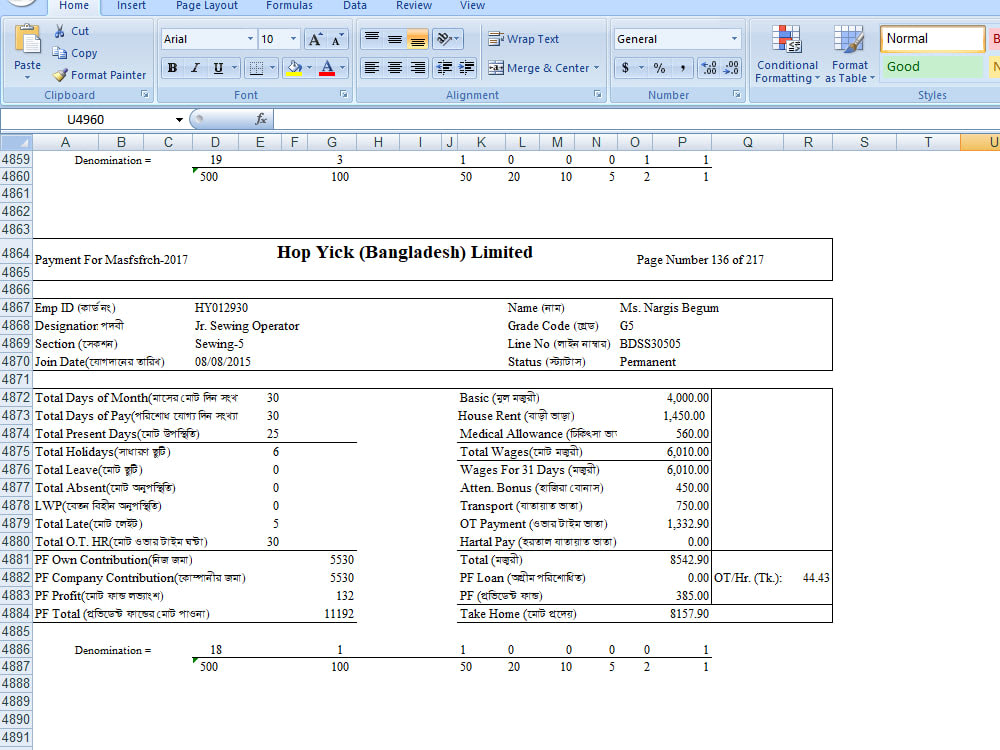Click Increase Indent icon
The width and height of the screenshot is (1000, 750).
[466, 68]
